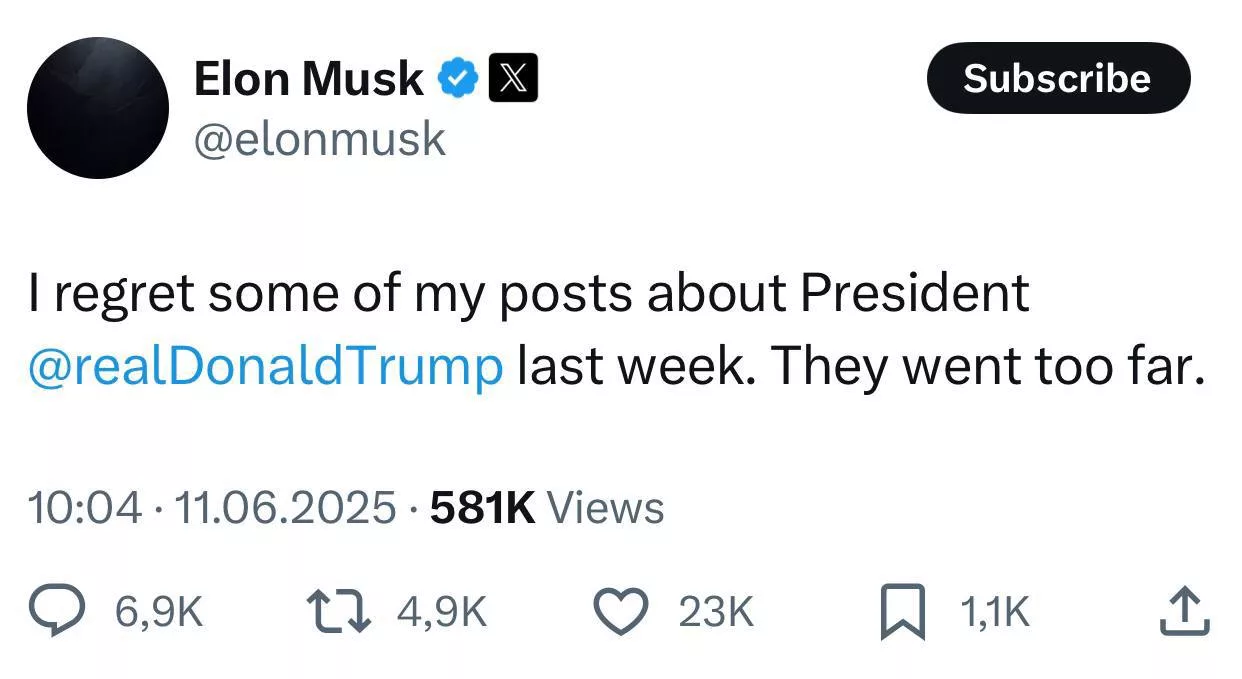Open the @elonmusk handle link
This screenshot has width=1242, height=679.
pos(319,138)
